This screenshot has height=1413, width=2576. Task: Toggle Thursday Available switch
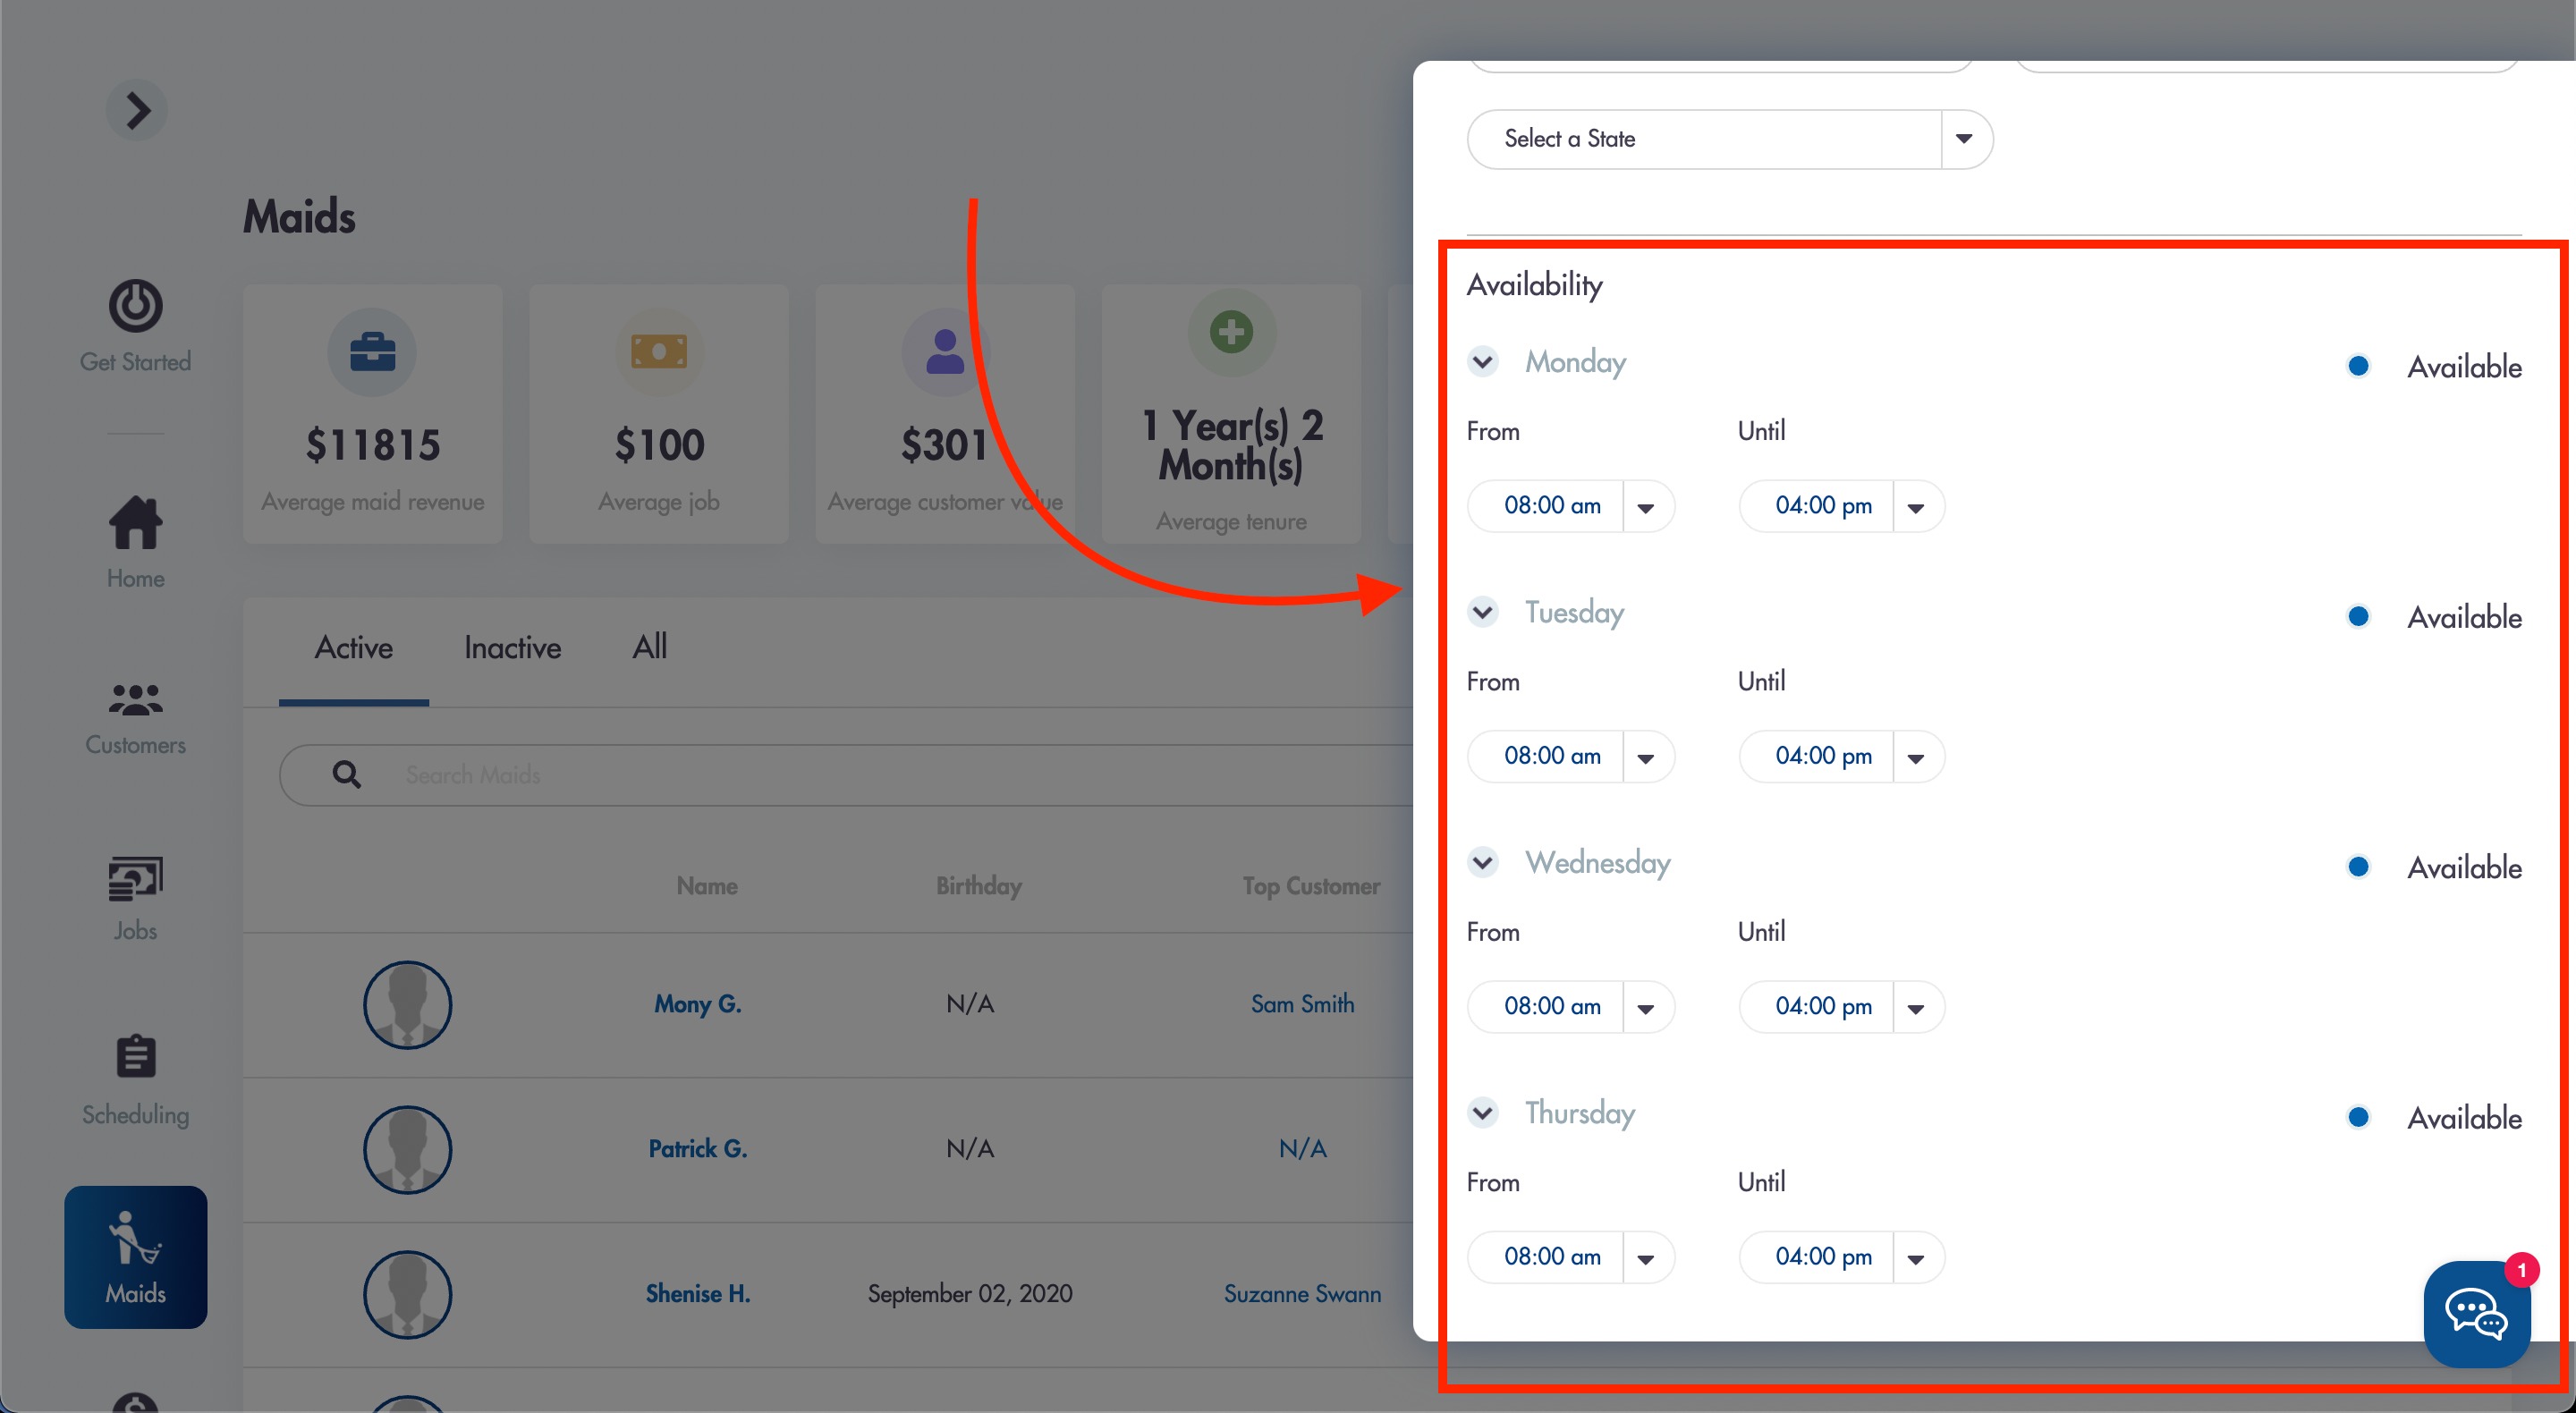point(2358,1117)
